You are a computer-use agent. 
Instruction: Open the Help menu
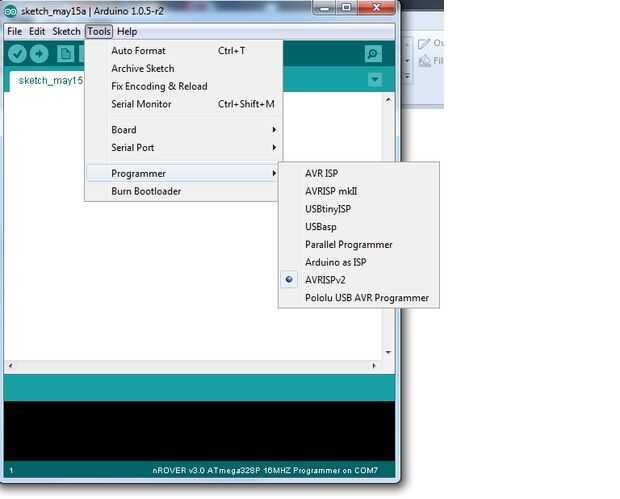(127, 31)
